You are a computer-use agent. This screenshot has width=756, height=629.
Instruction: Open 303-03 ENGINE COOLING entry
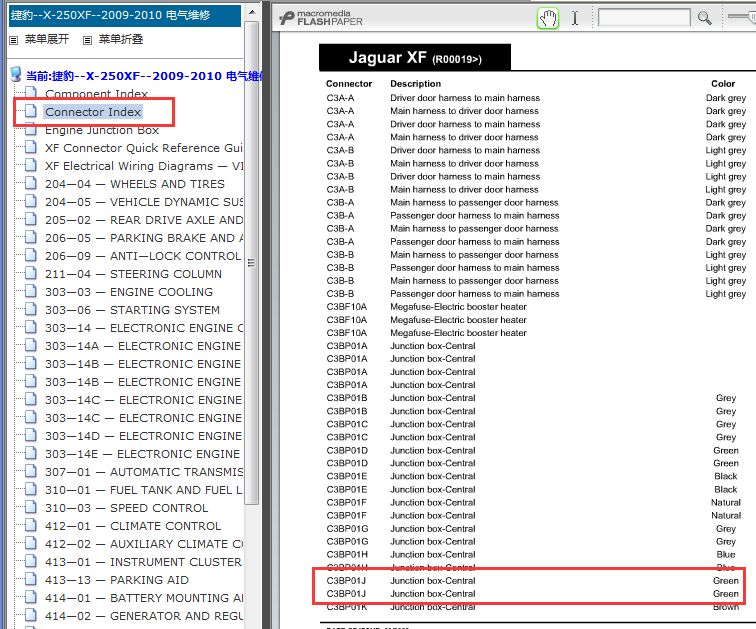coord(129,292)
